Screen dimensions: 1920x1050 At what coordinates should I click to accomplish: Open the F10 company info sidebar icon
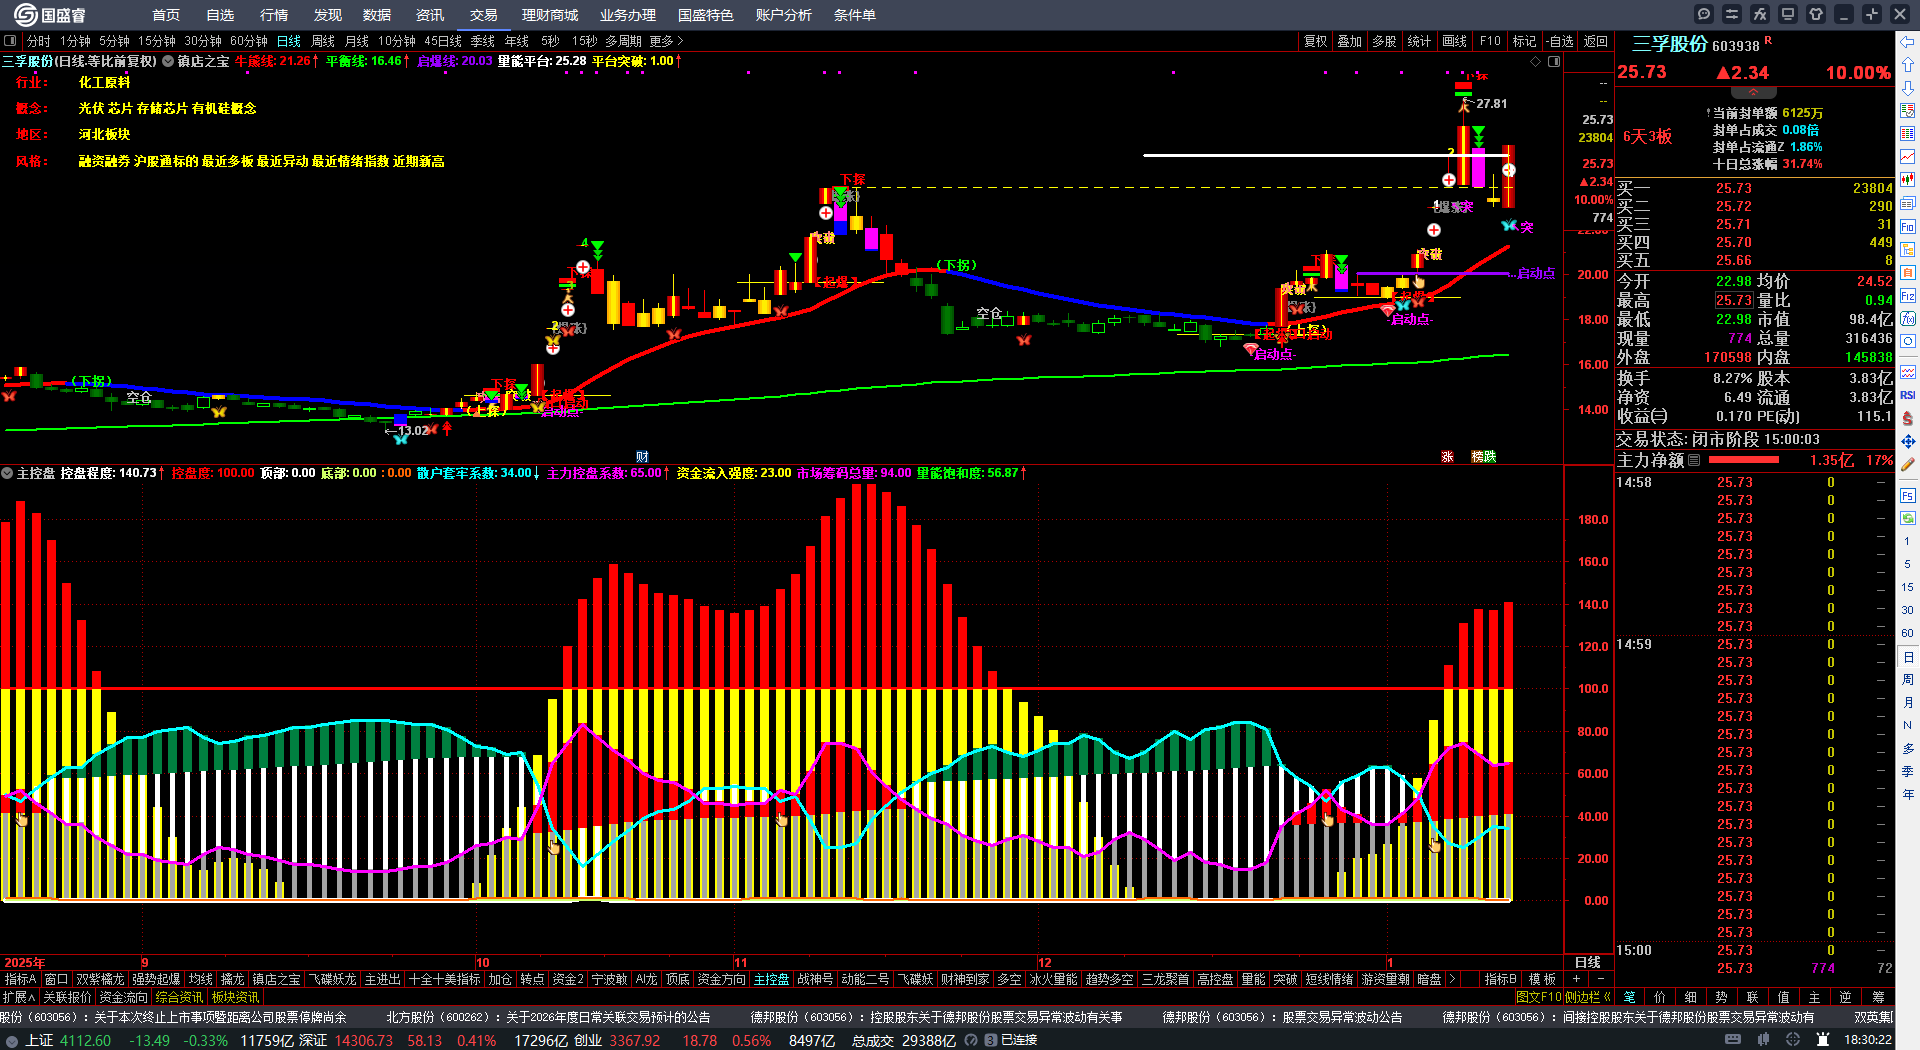(1908, 227)
